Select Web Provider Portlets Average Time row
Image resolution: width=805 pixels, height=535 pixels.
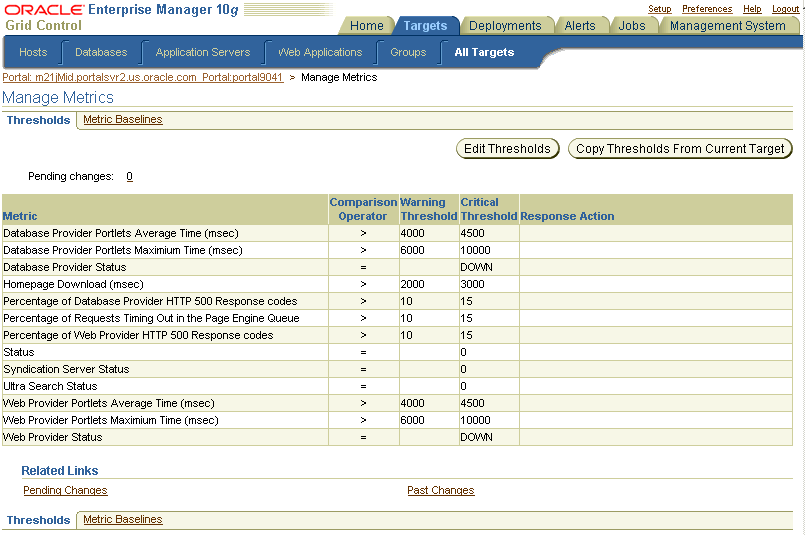(397, 403)
